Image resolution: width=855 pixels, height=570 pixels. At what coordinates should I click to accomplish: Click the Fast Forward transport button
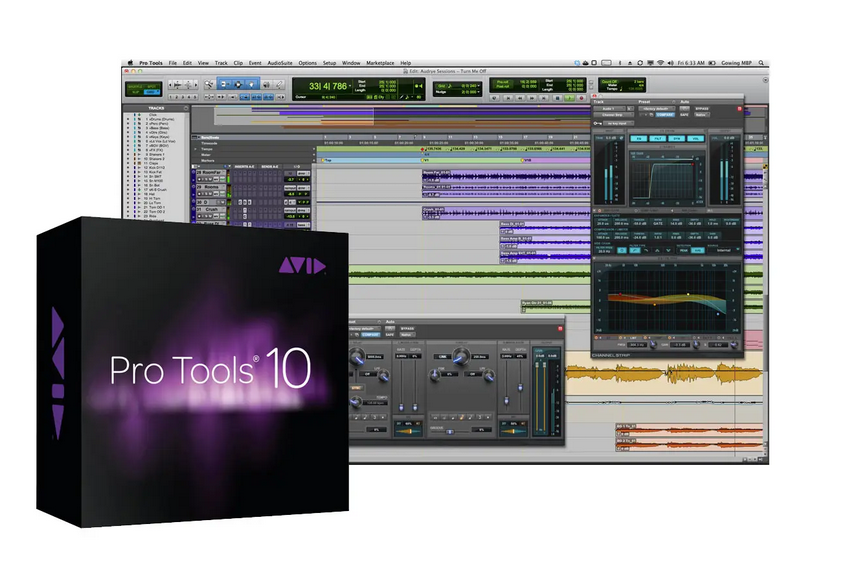coord(532,98)
